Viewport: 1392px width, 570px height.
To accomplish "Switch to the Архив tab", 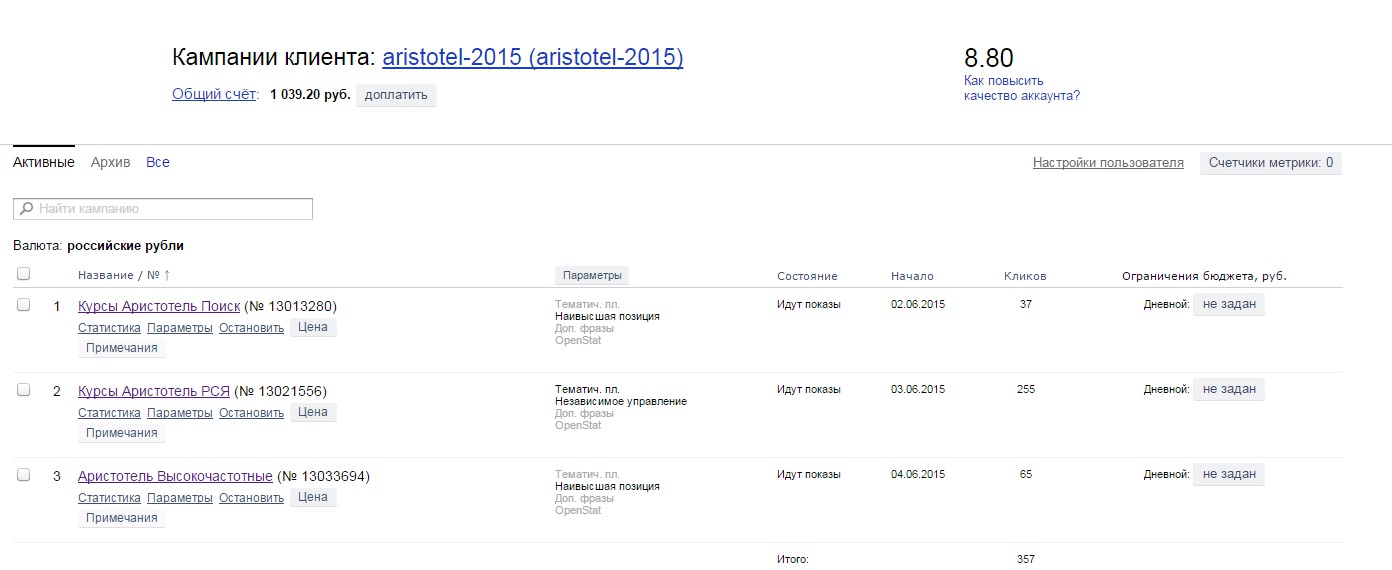I will (x=110, y=162).
